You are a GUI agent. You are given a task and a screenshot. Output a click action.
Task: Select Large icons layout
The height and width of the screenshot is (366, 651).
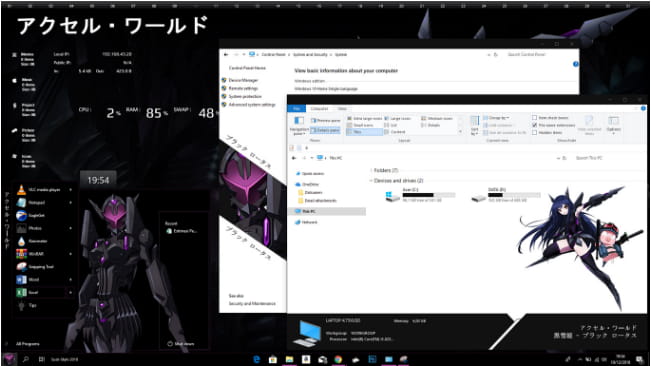pyautogui.click(x=397, y=119)
